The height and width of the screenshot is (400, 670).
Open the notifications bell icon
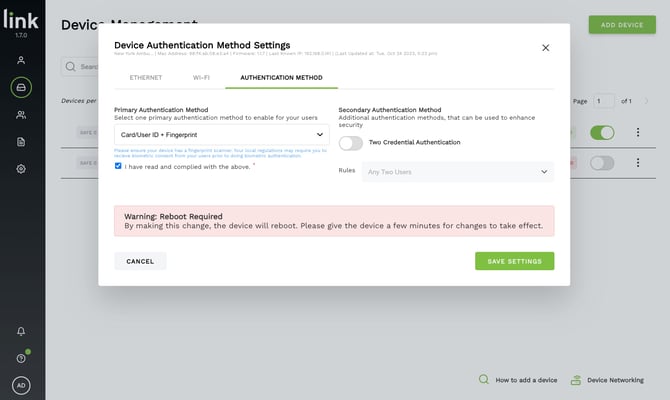tap(21, 331)
